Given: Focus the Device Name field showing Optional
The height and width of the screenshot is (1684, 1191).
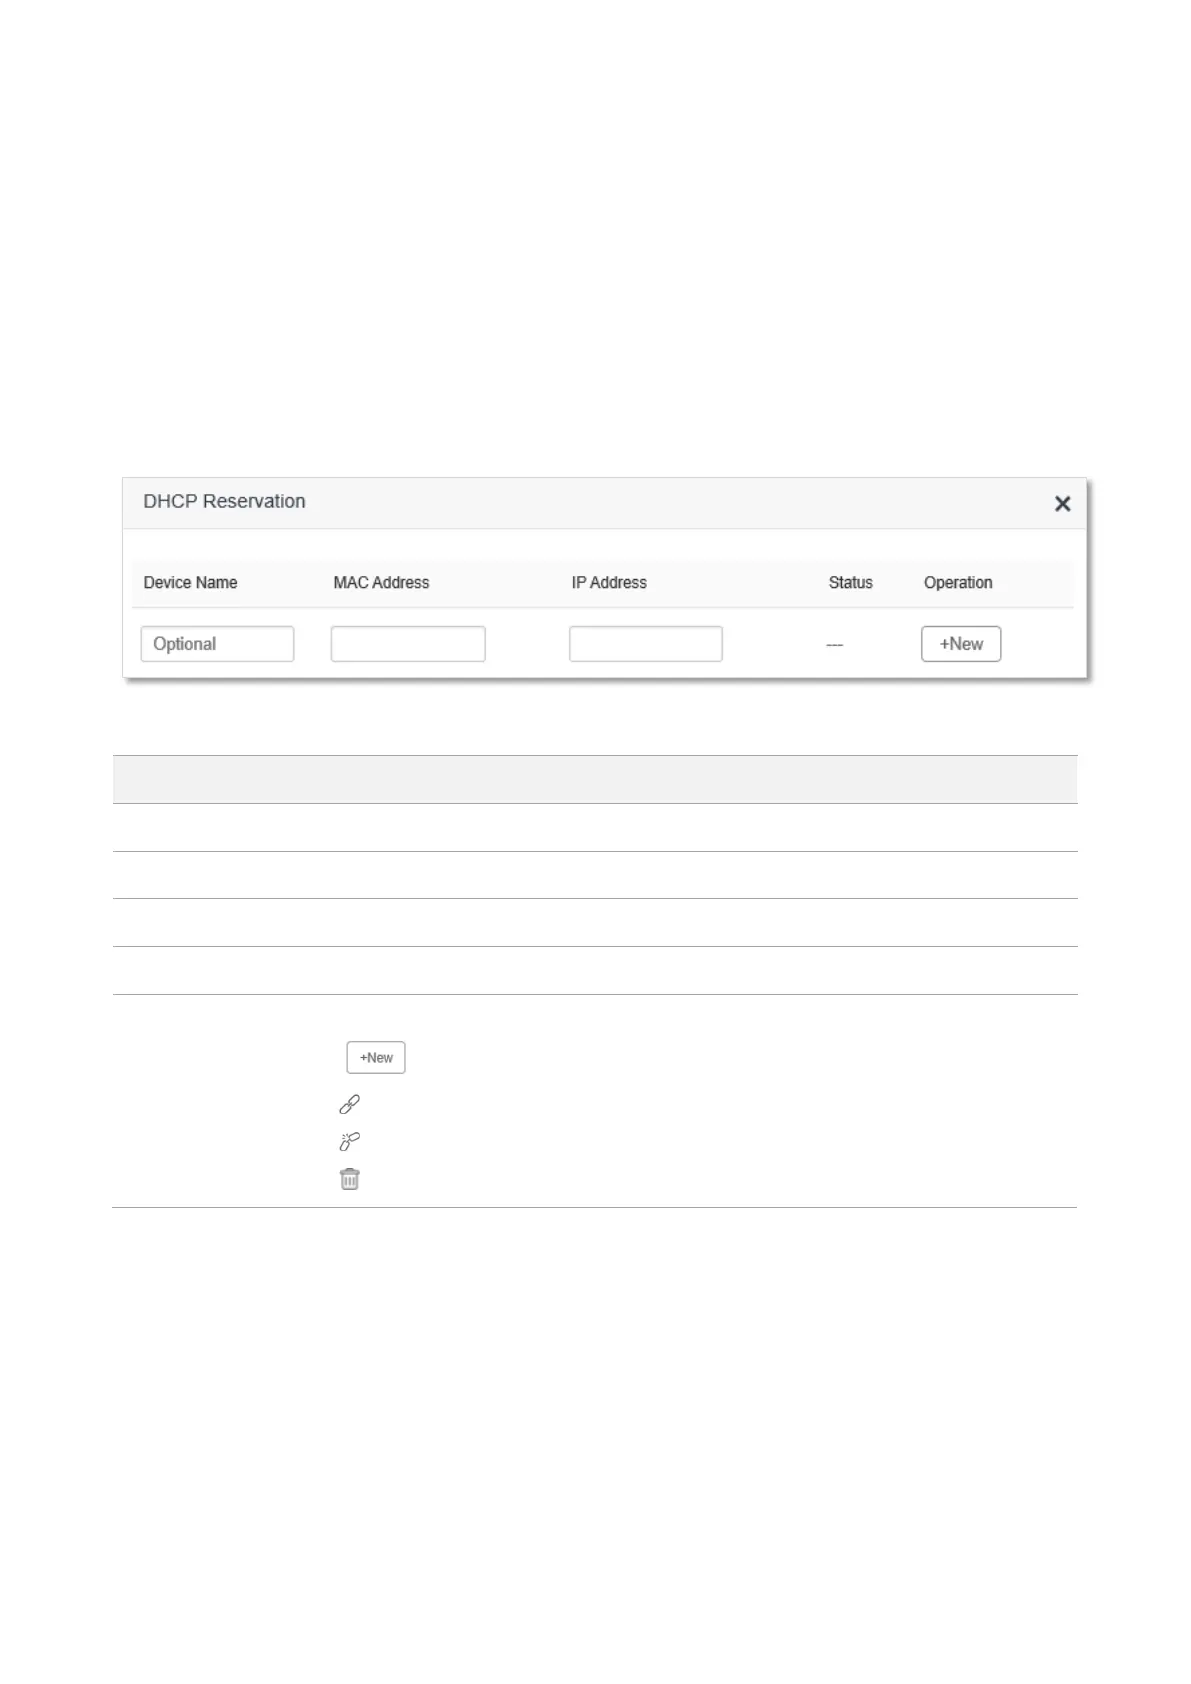Looking at the screenshot, I should click(217, 644).
